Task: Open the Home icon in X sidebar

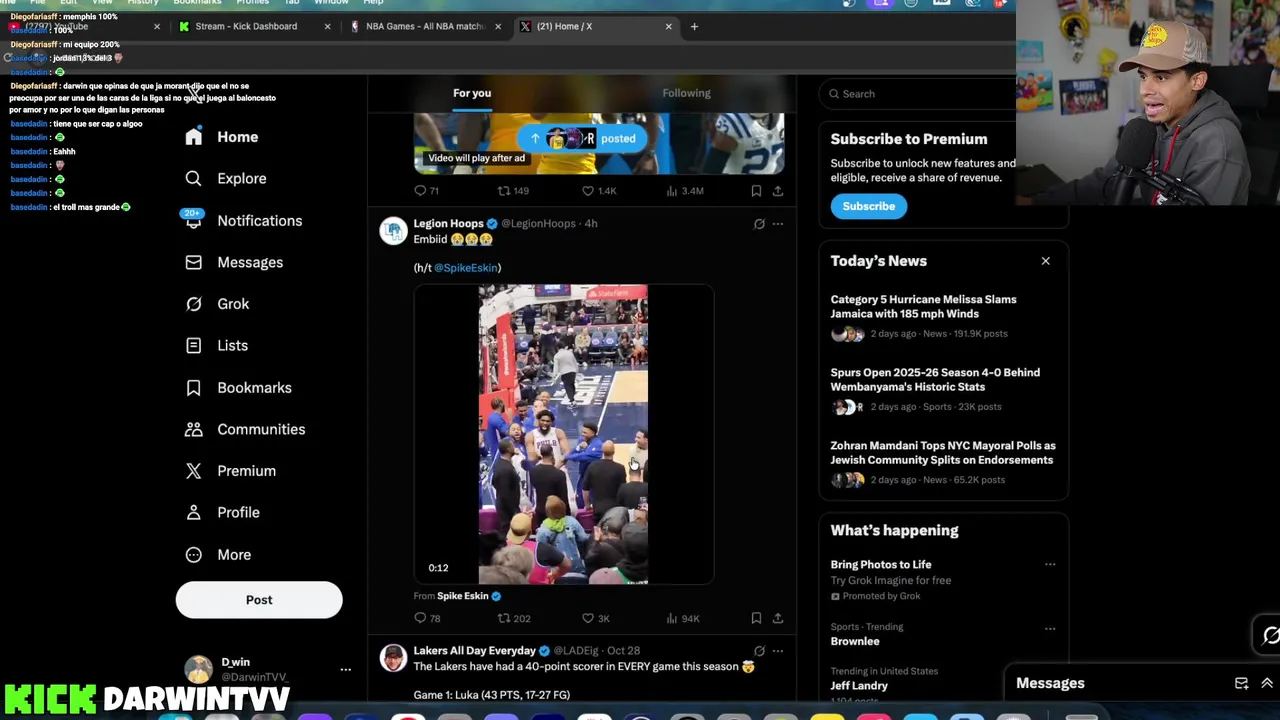Action: 193,137
